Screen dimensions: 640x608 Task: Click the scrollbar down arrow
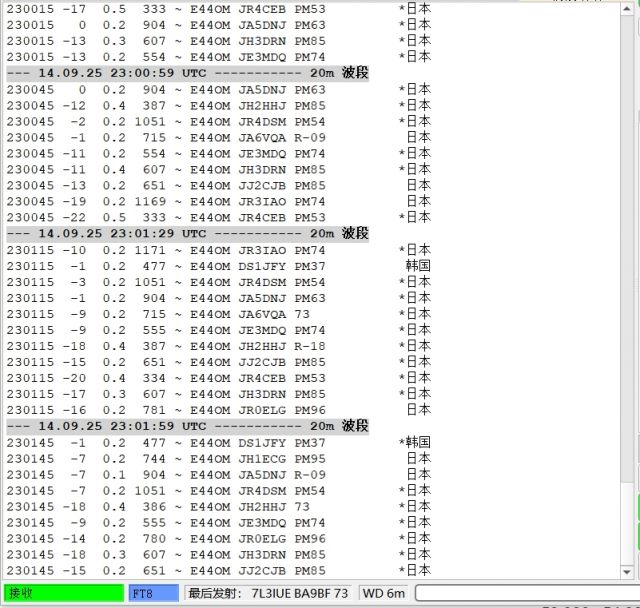(x=627, y=572)
